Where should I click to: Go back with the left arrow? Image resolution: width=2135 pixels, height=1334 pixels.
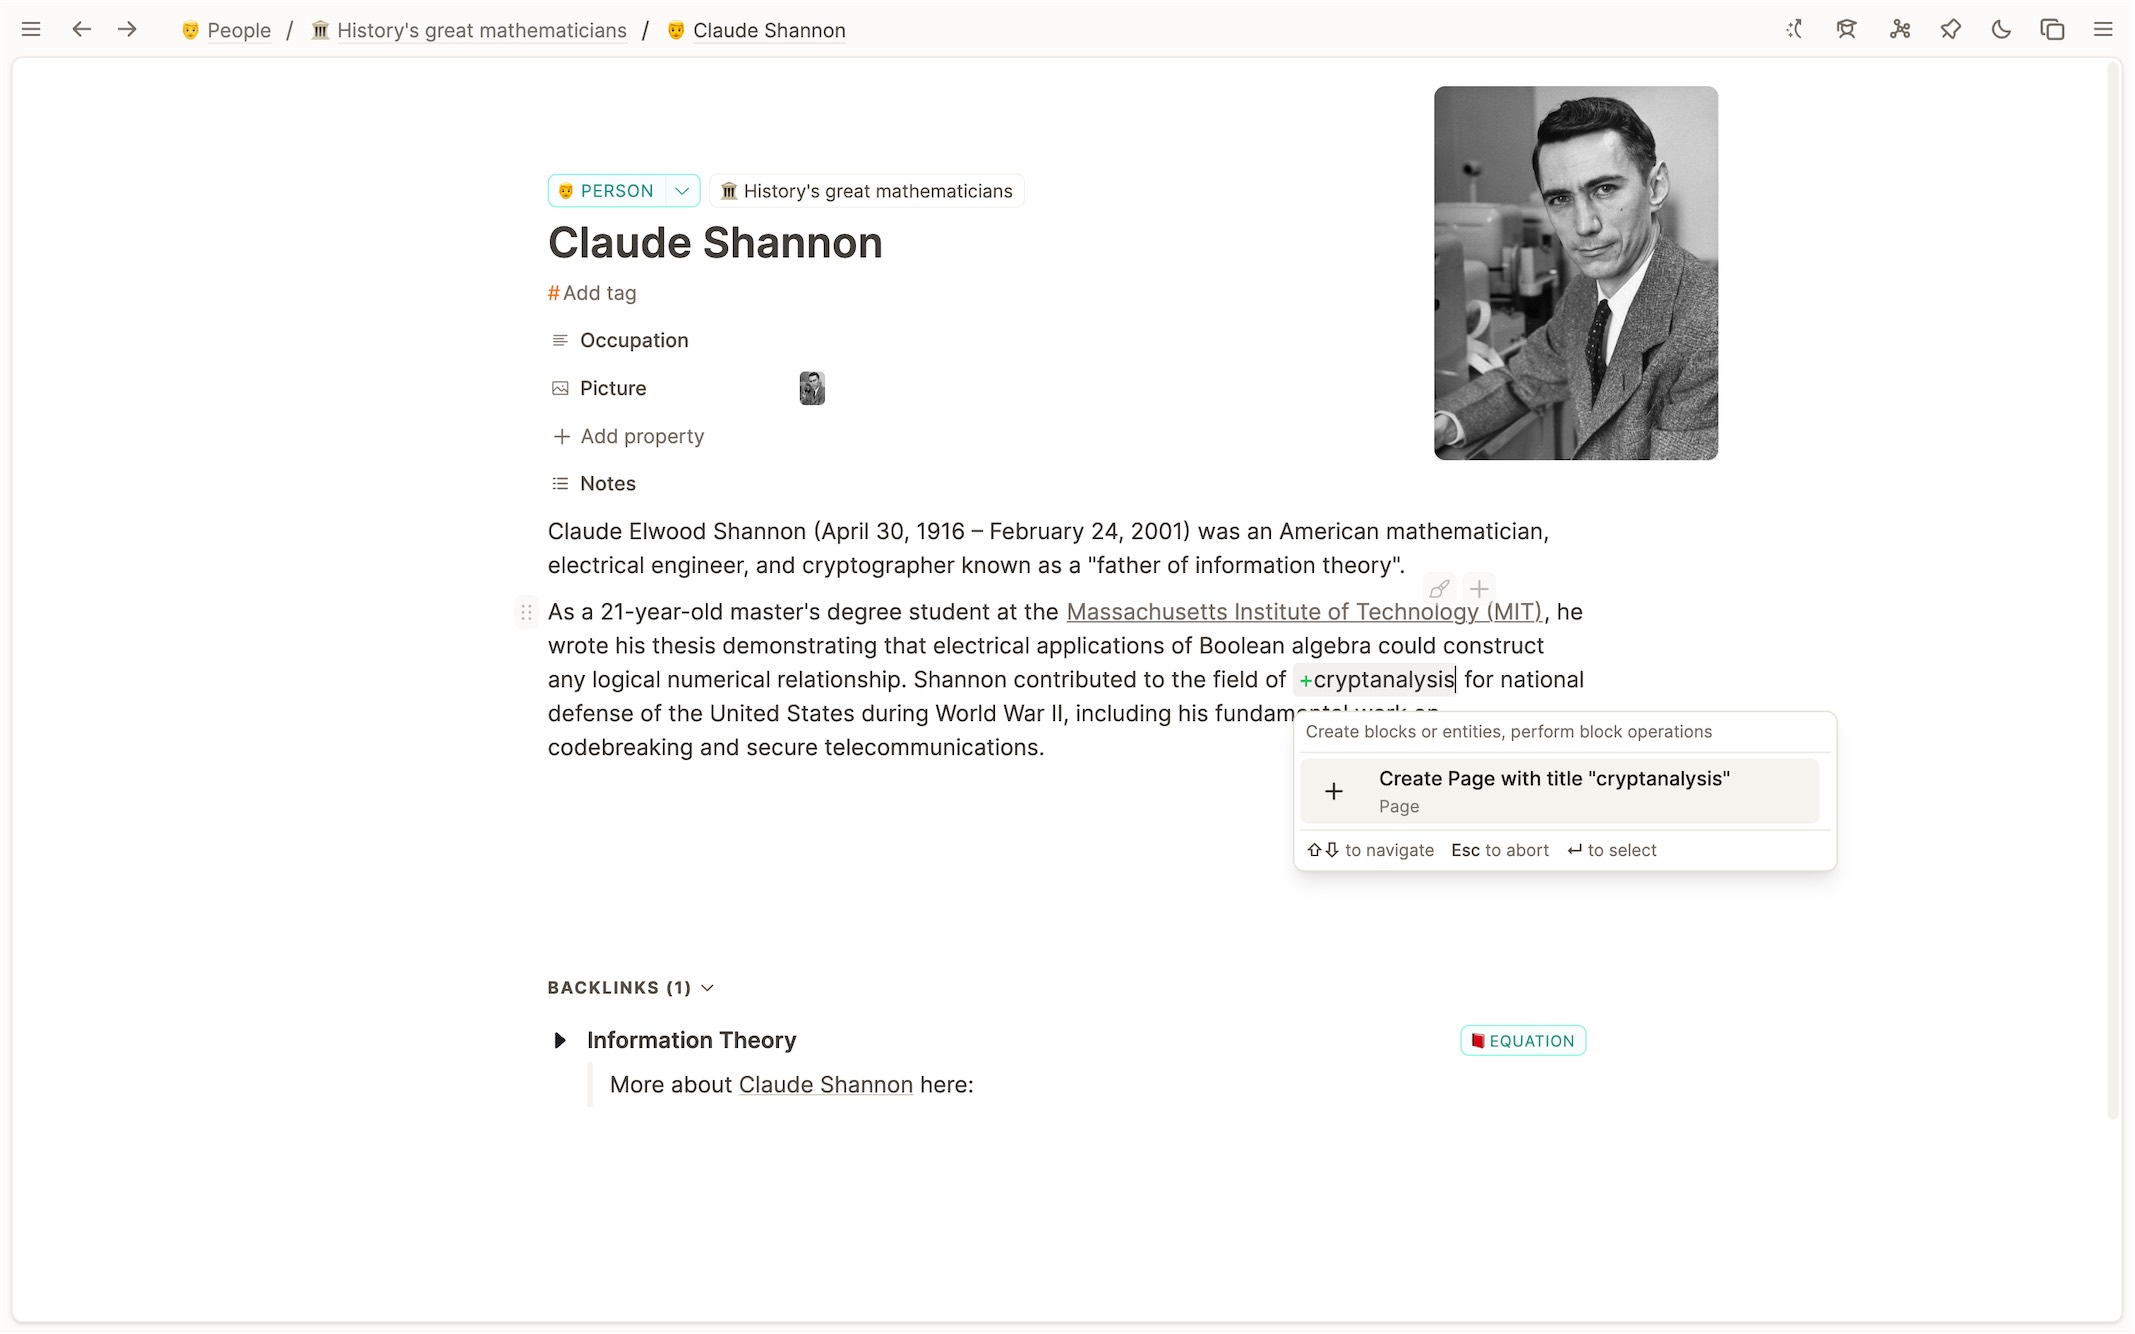pos(82,30)
